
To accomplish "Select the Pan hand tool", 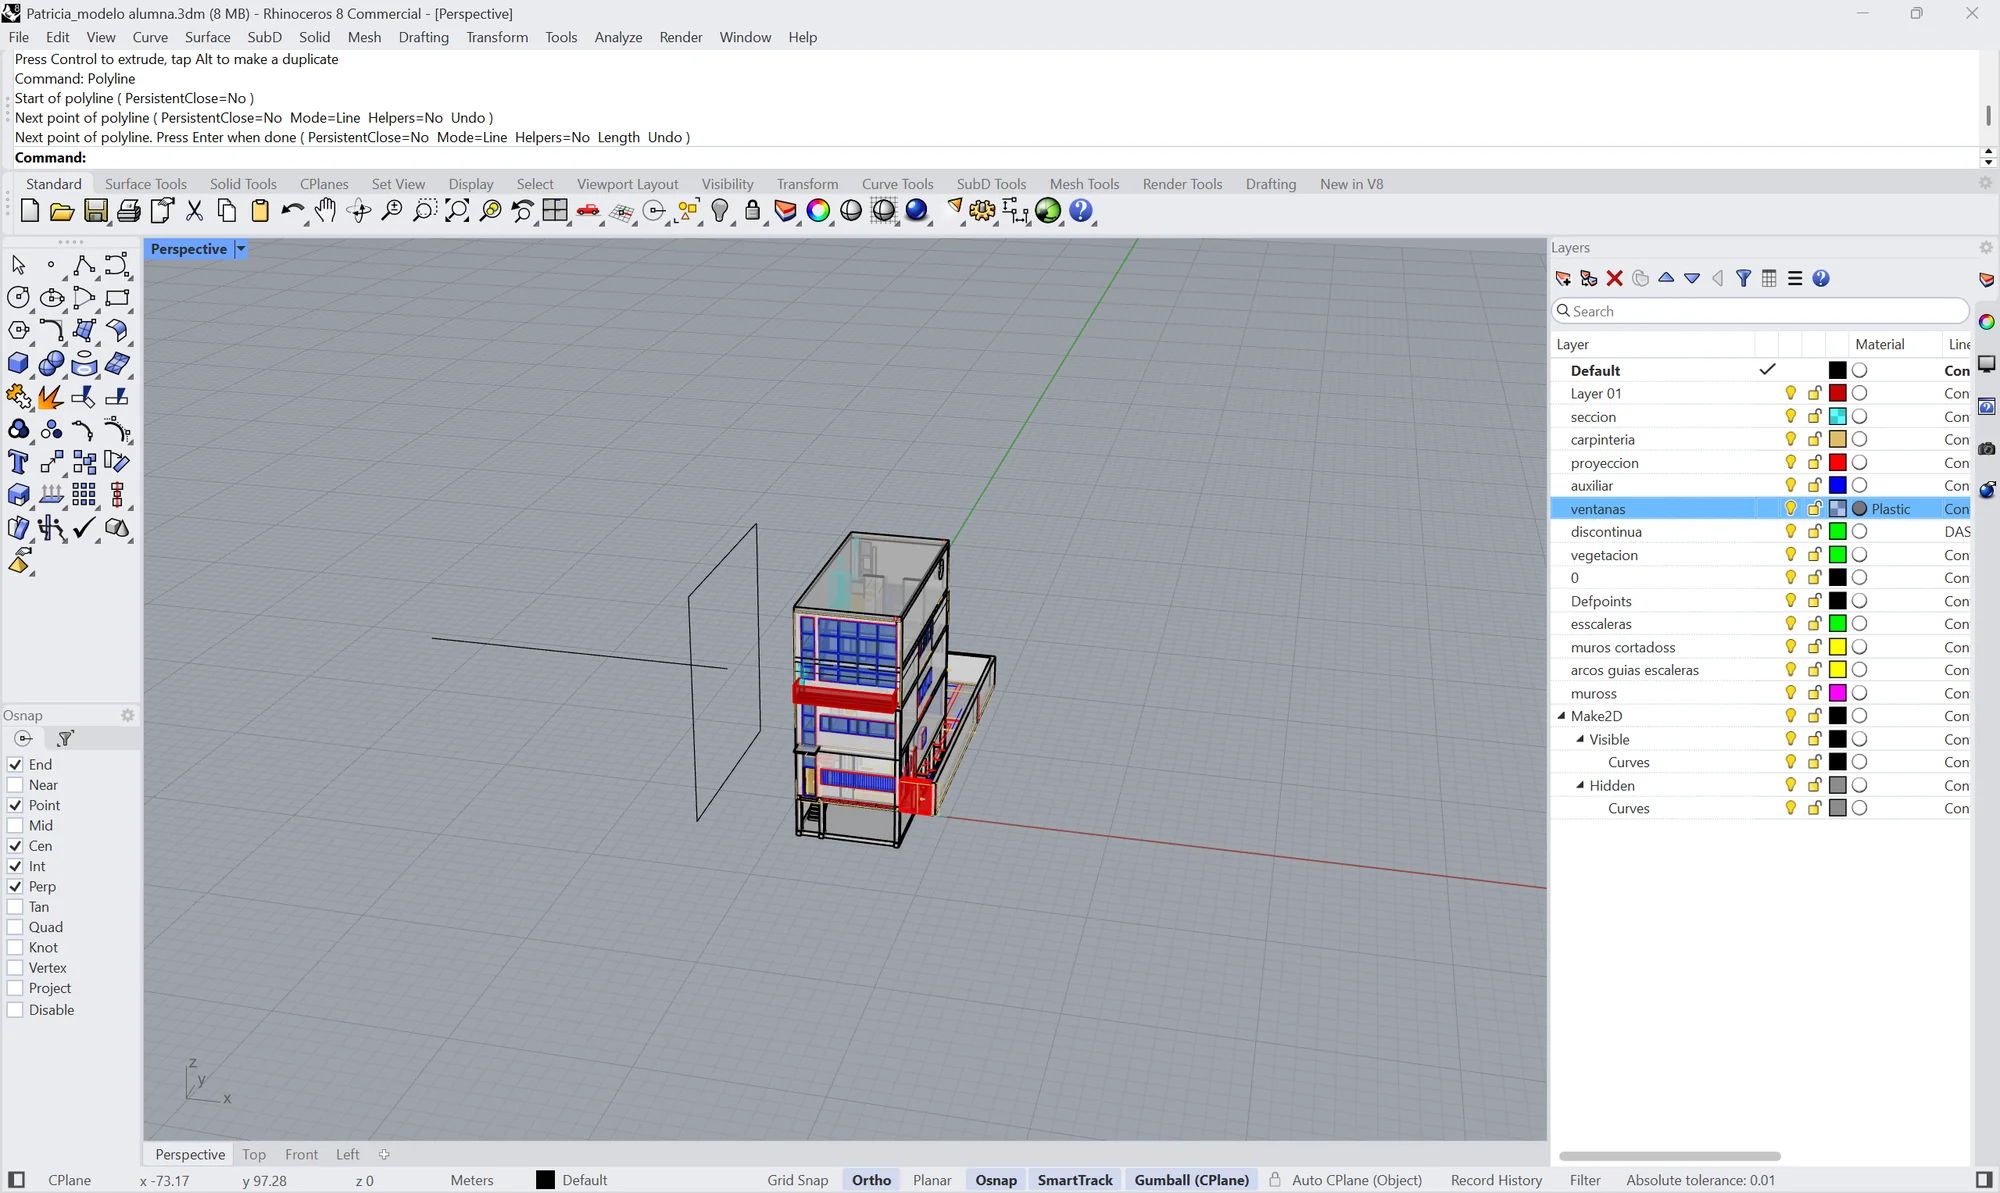I will [x=326, y=211].
